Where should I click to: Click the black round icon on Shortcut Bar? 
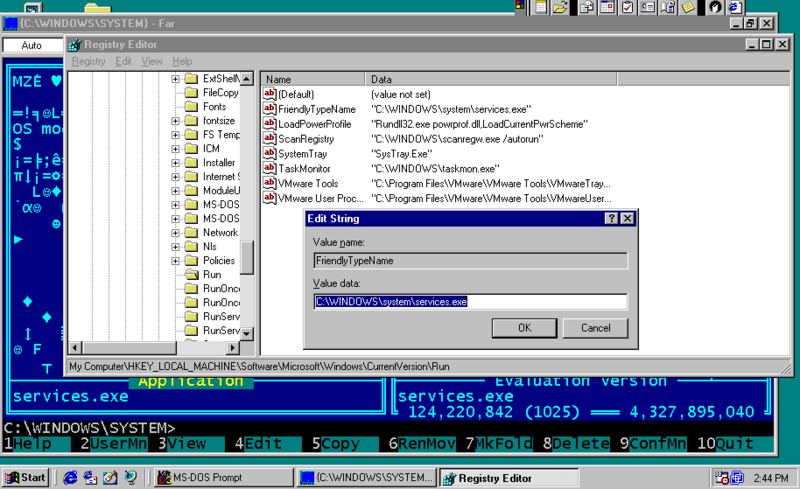pyautogui.click(x=715, y=7)
